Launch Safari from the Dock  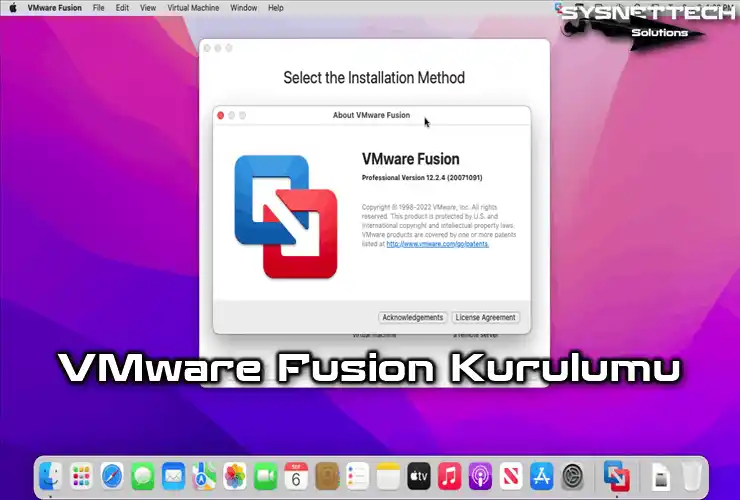(x=112, y=475)
